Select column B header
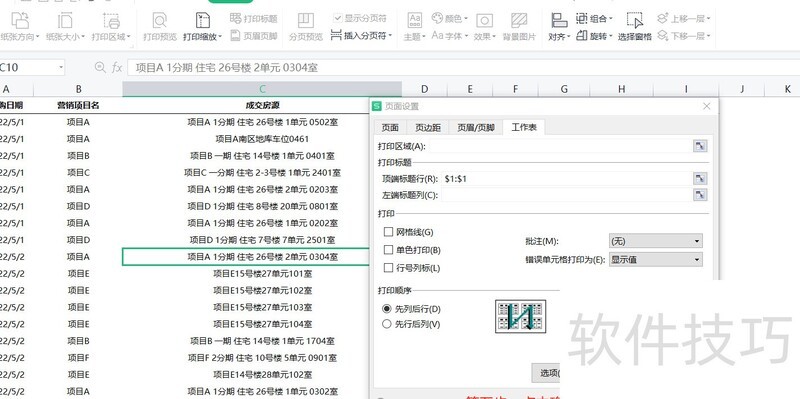This screenshot has width=800, height=399. 78,89
